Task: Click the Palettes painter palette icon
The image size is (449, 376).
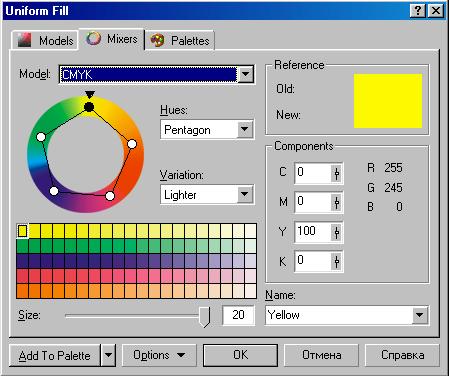Action: 157,40
